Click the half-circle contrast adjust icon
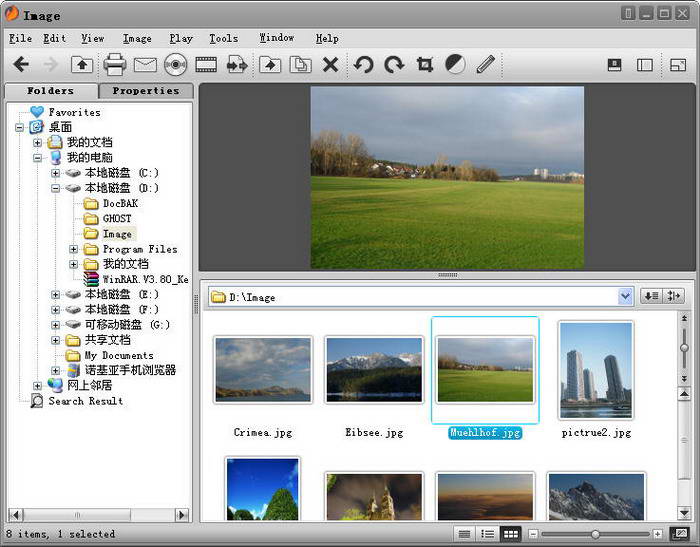This screenshot has width=700, height=547. click(455, 65)
